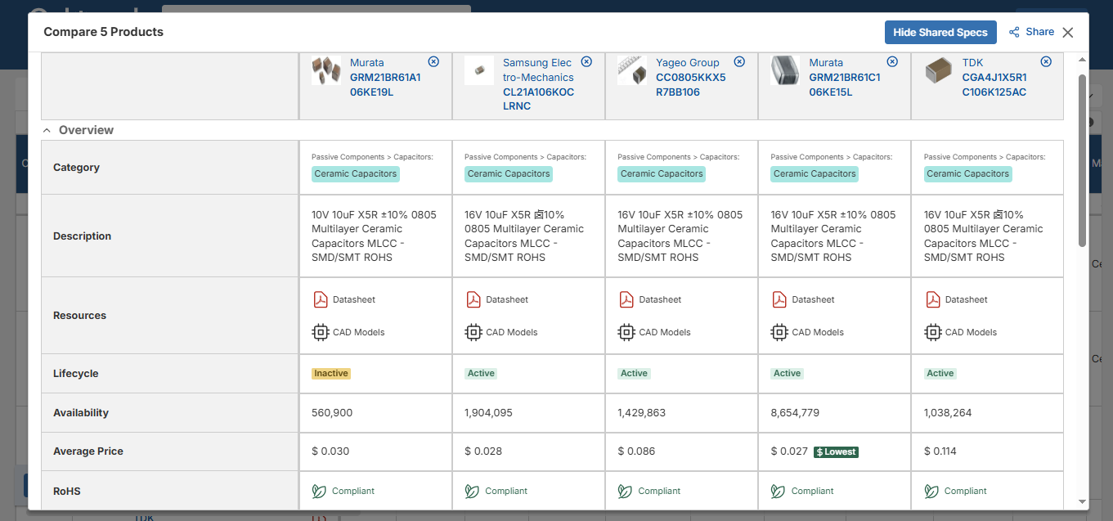Click the vertical scrollbar of compare dialog
Image resolution: width=1113 pixels, height=521 pixels.
point(1082,160)
